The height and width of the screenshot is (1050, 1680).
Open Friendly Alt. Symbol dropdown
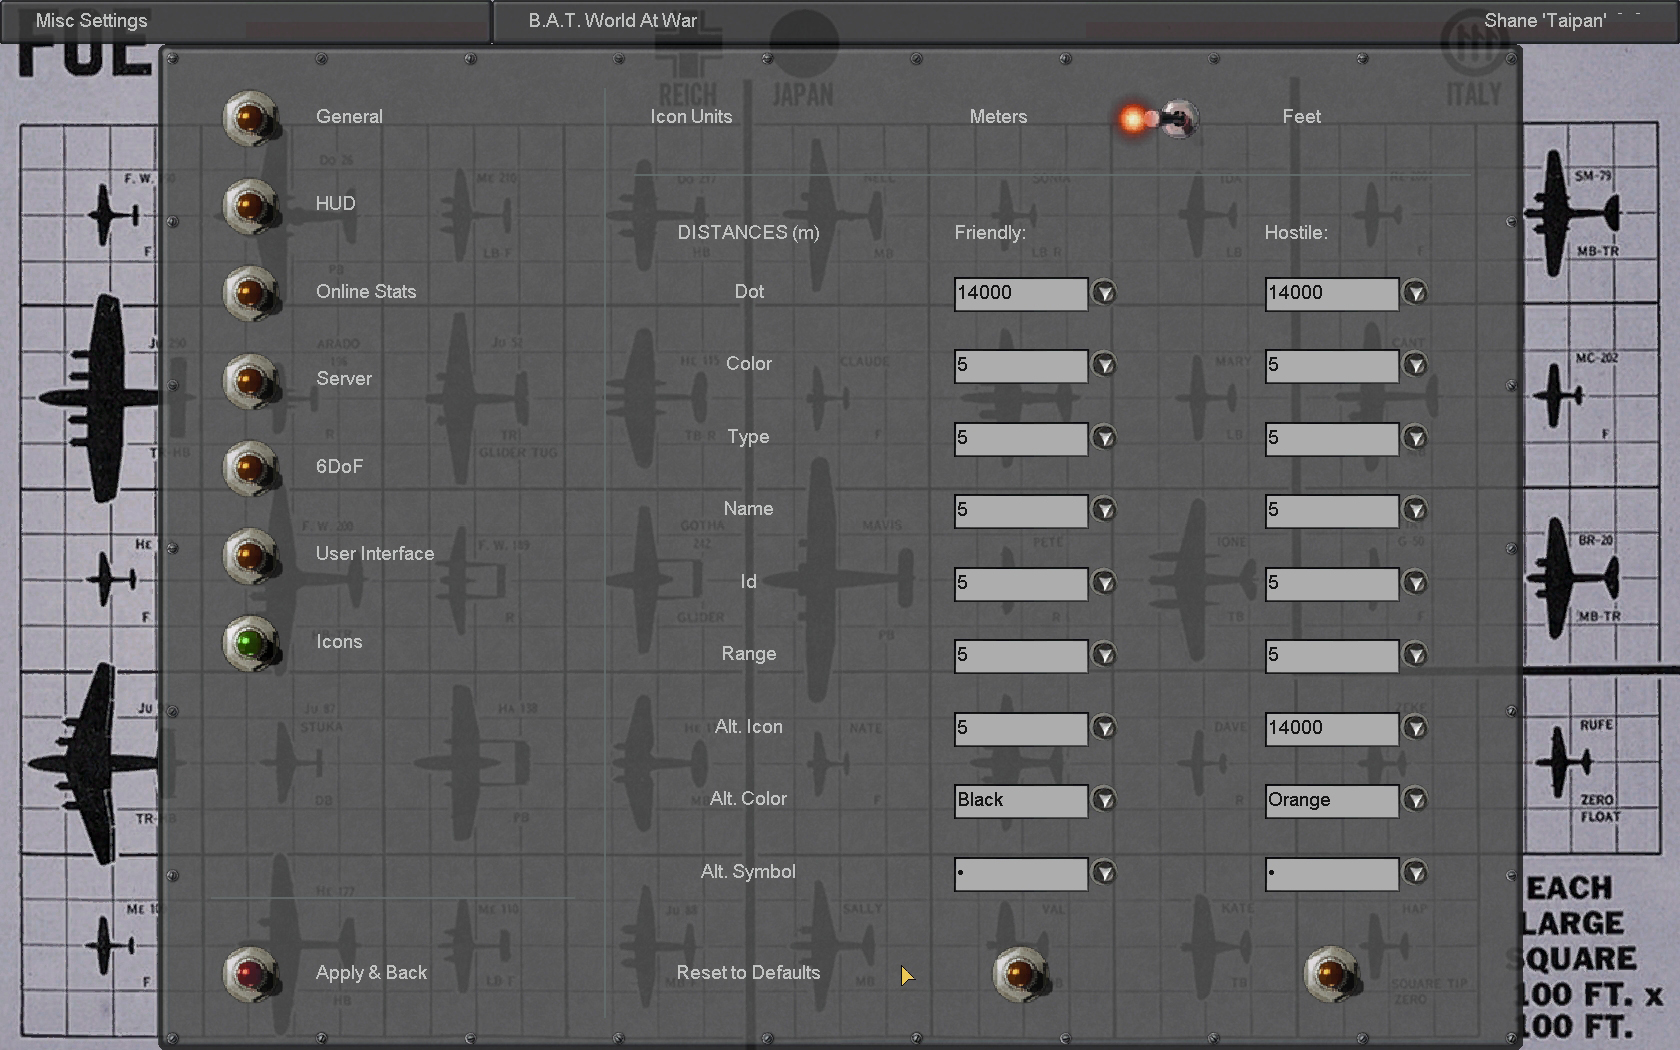click(x=1104, y=873)
